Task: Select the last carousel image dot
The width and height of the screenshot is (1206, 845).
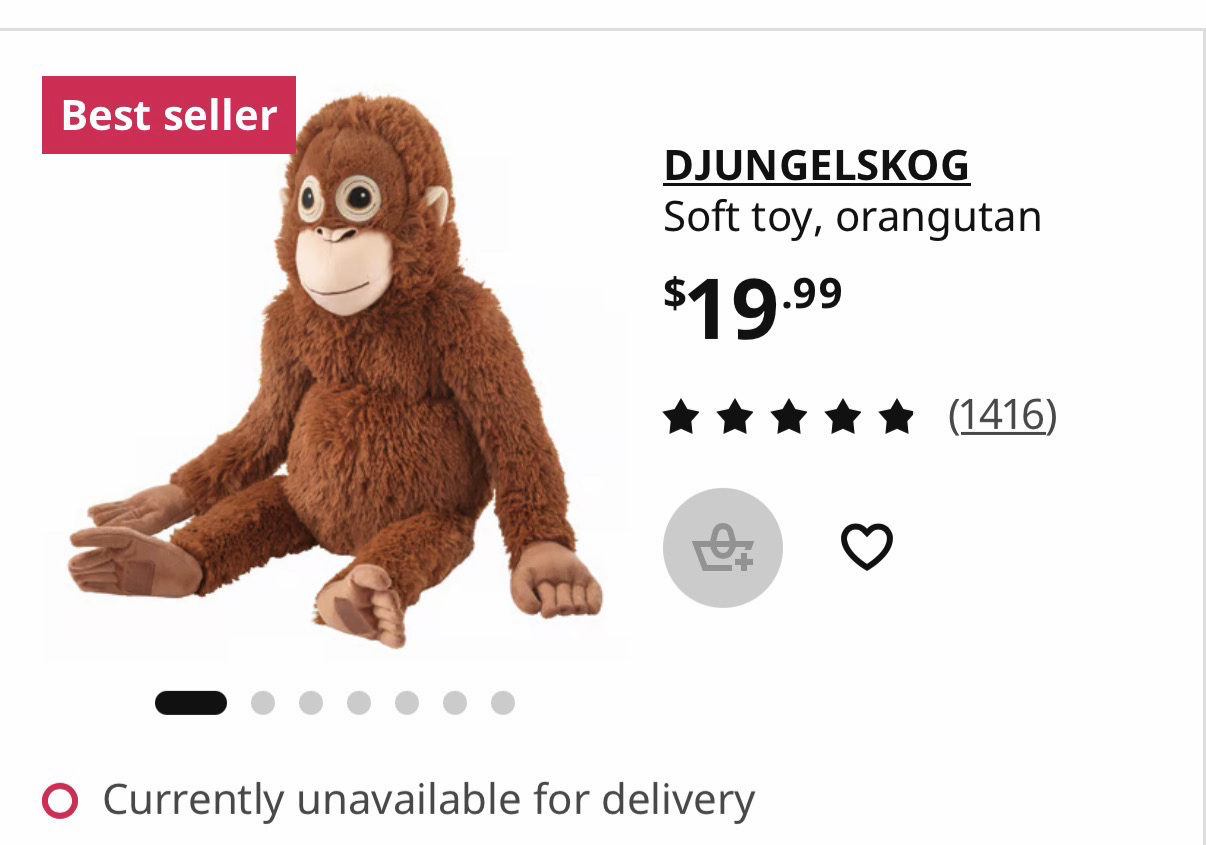Action: tap(503, 703)
